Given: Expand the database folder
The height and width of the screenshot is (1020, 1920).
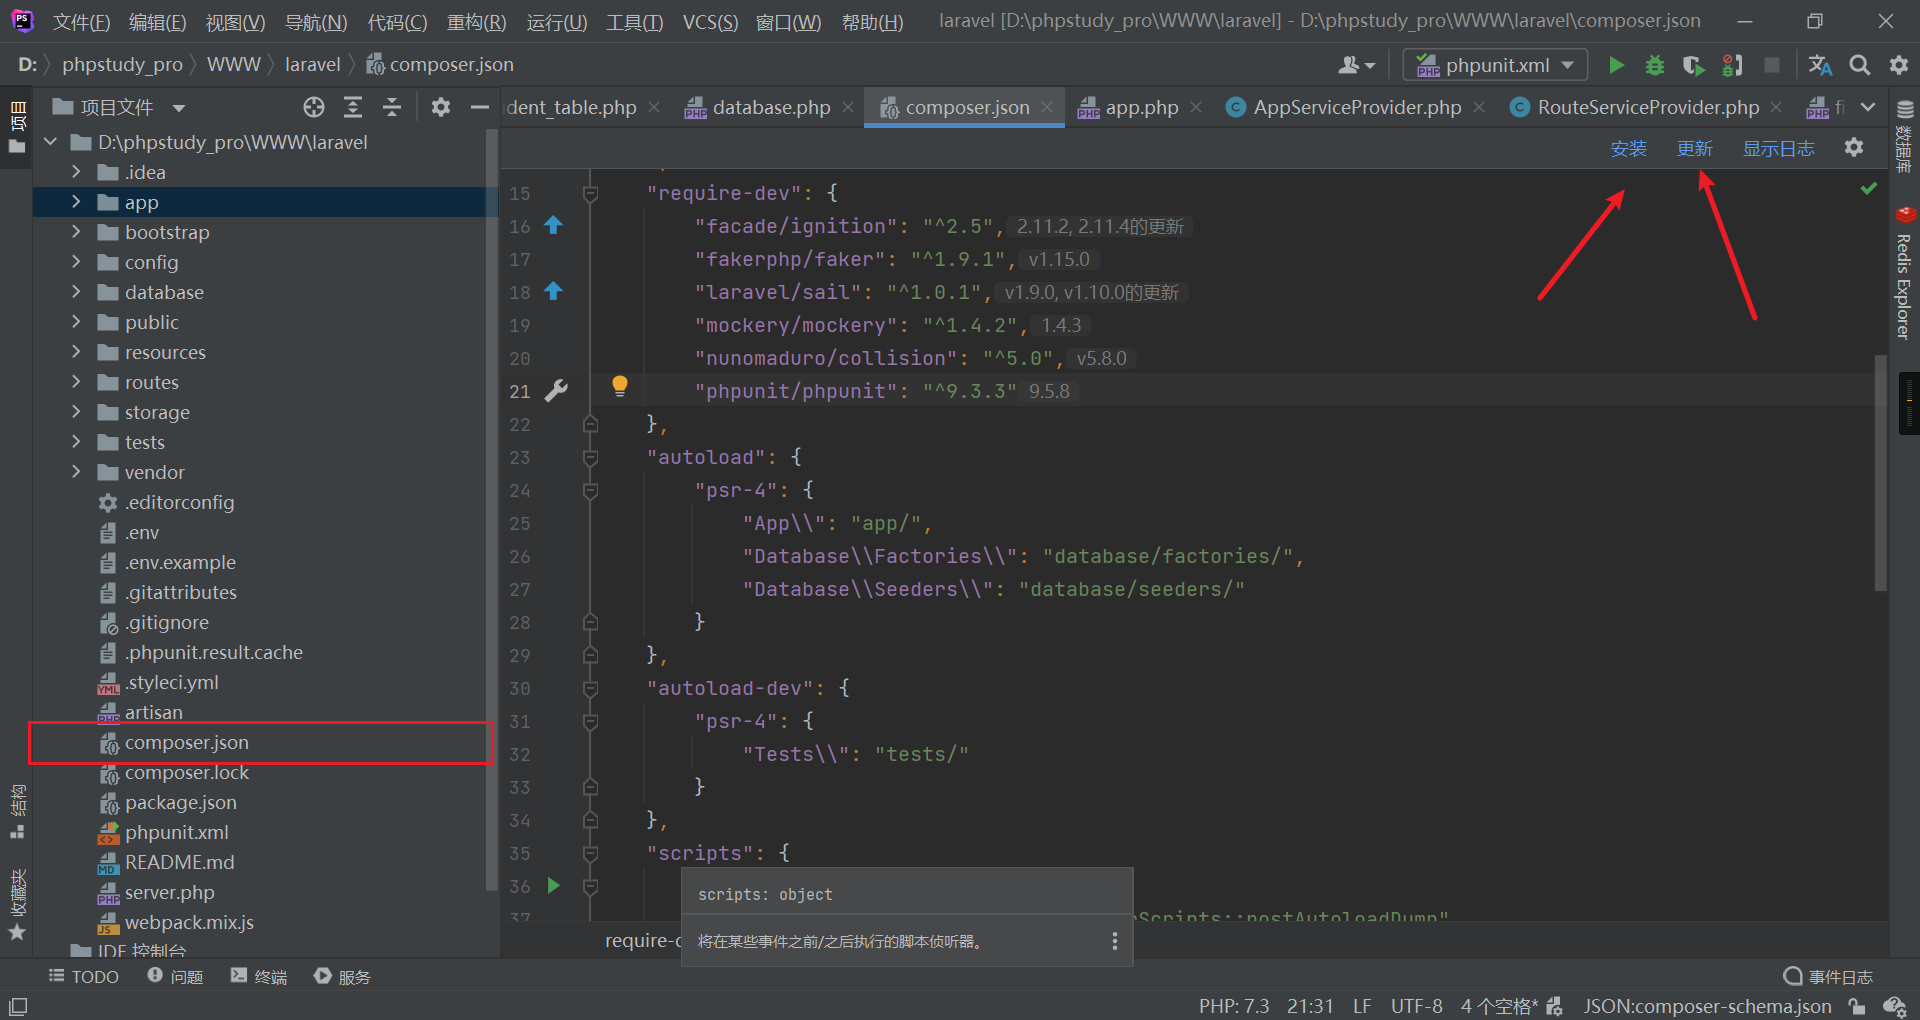Looking at the screenshot, I should pos(76,292).
